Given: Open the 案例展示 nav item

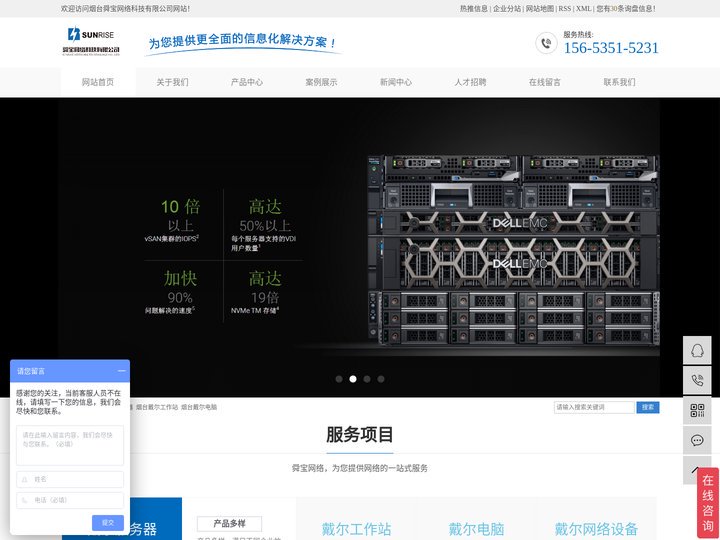Looking at the screenshot, I should (321, 82).
